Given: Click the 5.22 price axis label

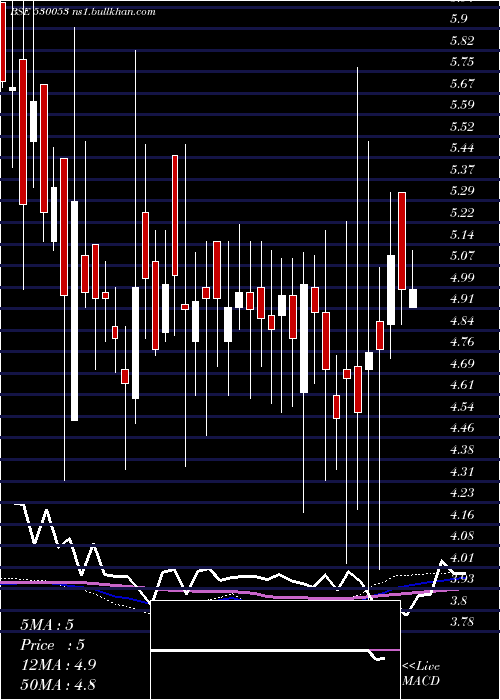Looking at the screenshot, I should click(x=462, y=212).
